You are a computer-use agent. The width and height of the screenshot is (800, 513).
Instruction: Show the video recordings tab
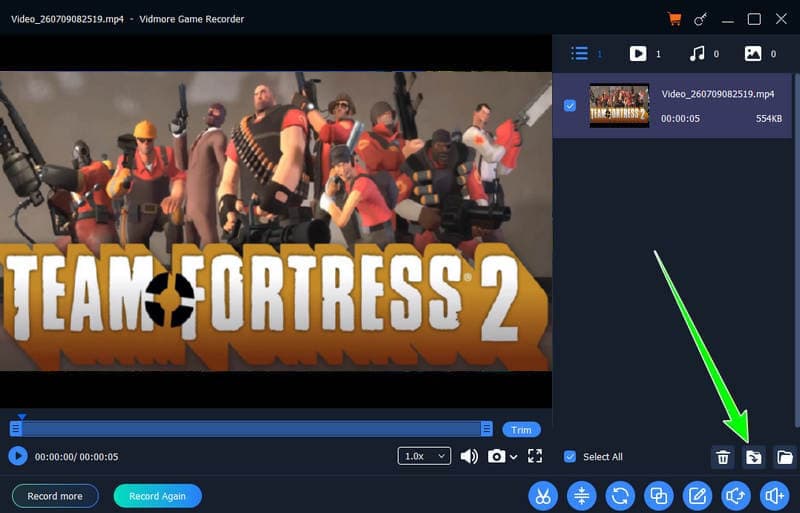pyautogui.click(x=638, y=54)
